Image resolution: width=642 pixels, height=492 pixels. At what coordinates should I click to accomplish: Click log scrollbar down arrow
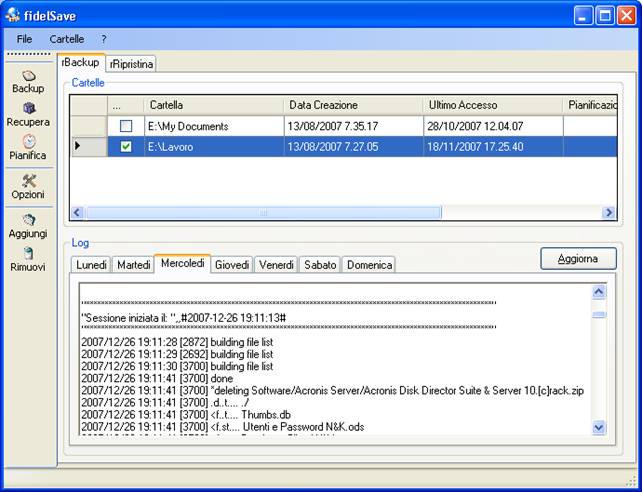click(x=599, y=427)
